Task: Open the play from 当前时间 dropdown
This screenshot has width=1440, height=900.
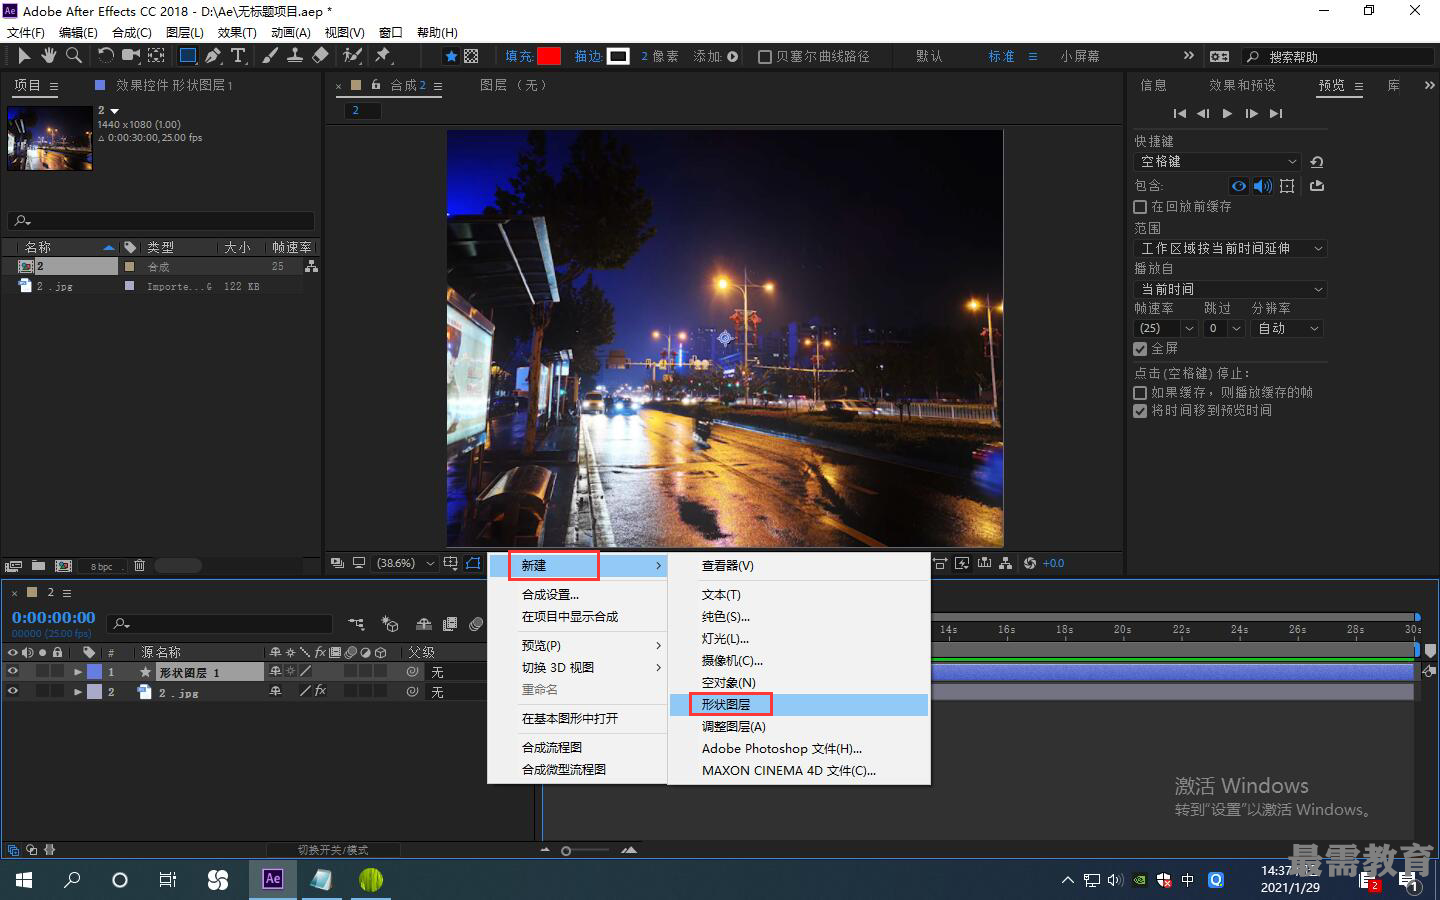Action: tap(1231, 289)
